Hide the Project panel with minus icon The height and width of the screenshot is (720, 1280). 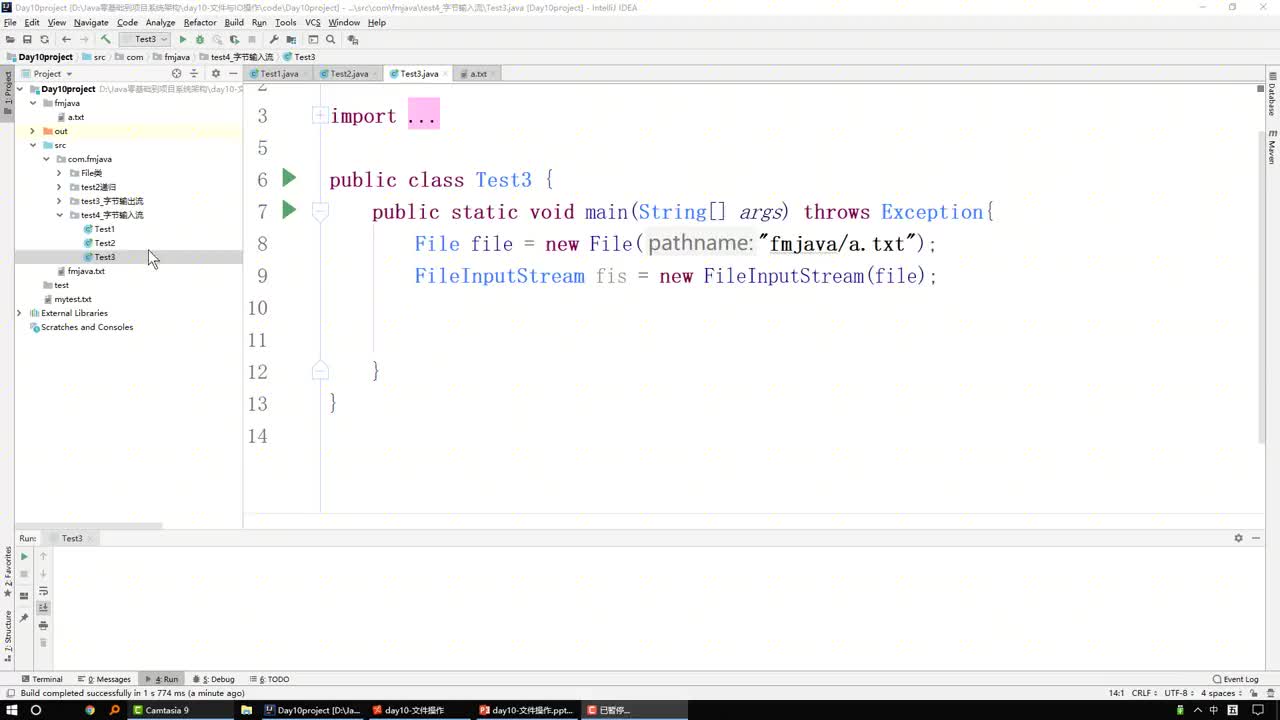click(233, 74)
